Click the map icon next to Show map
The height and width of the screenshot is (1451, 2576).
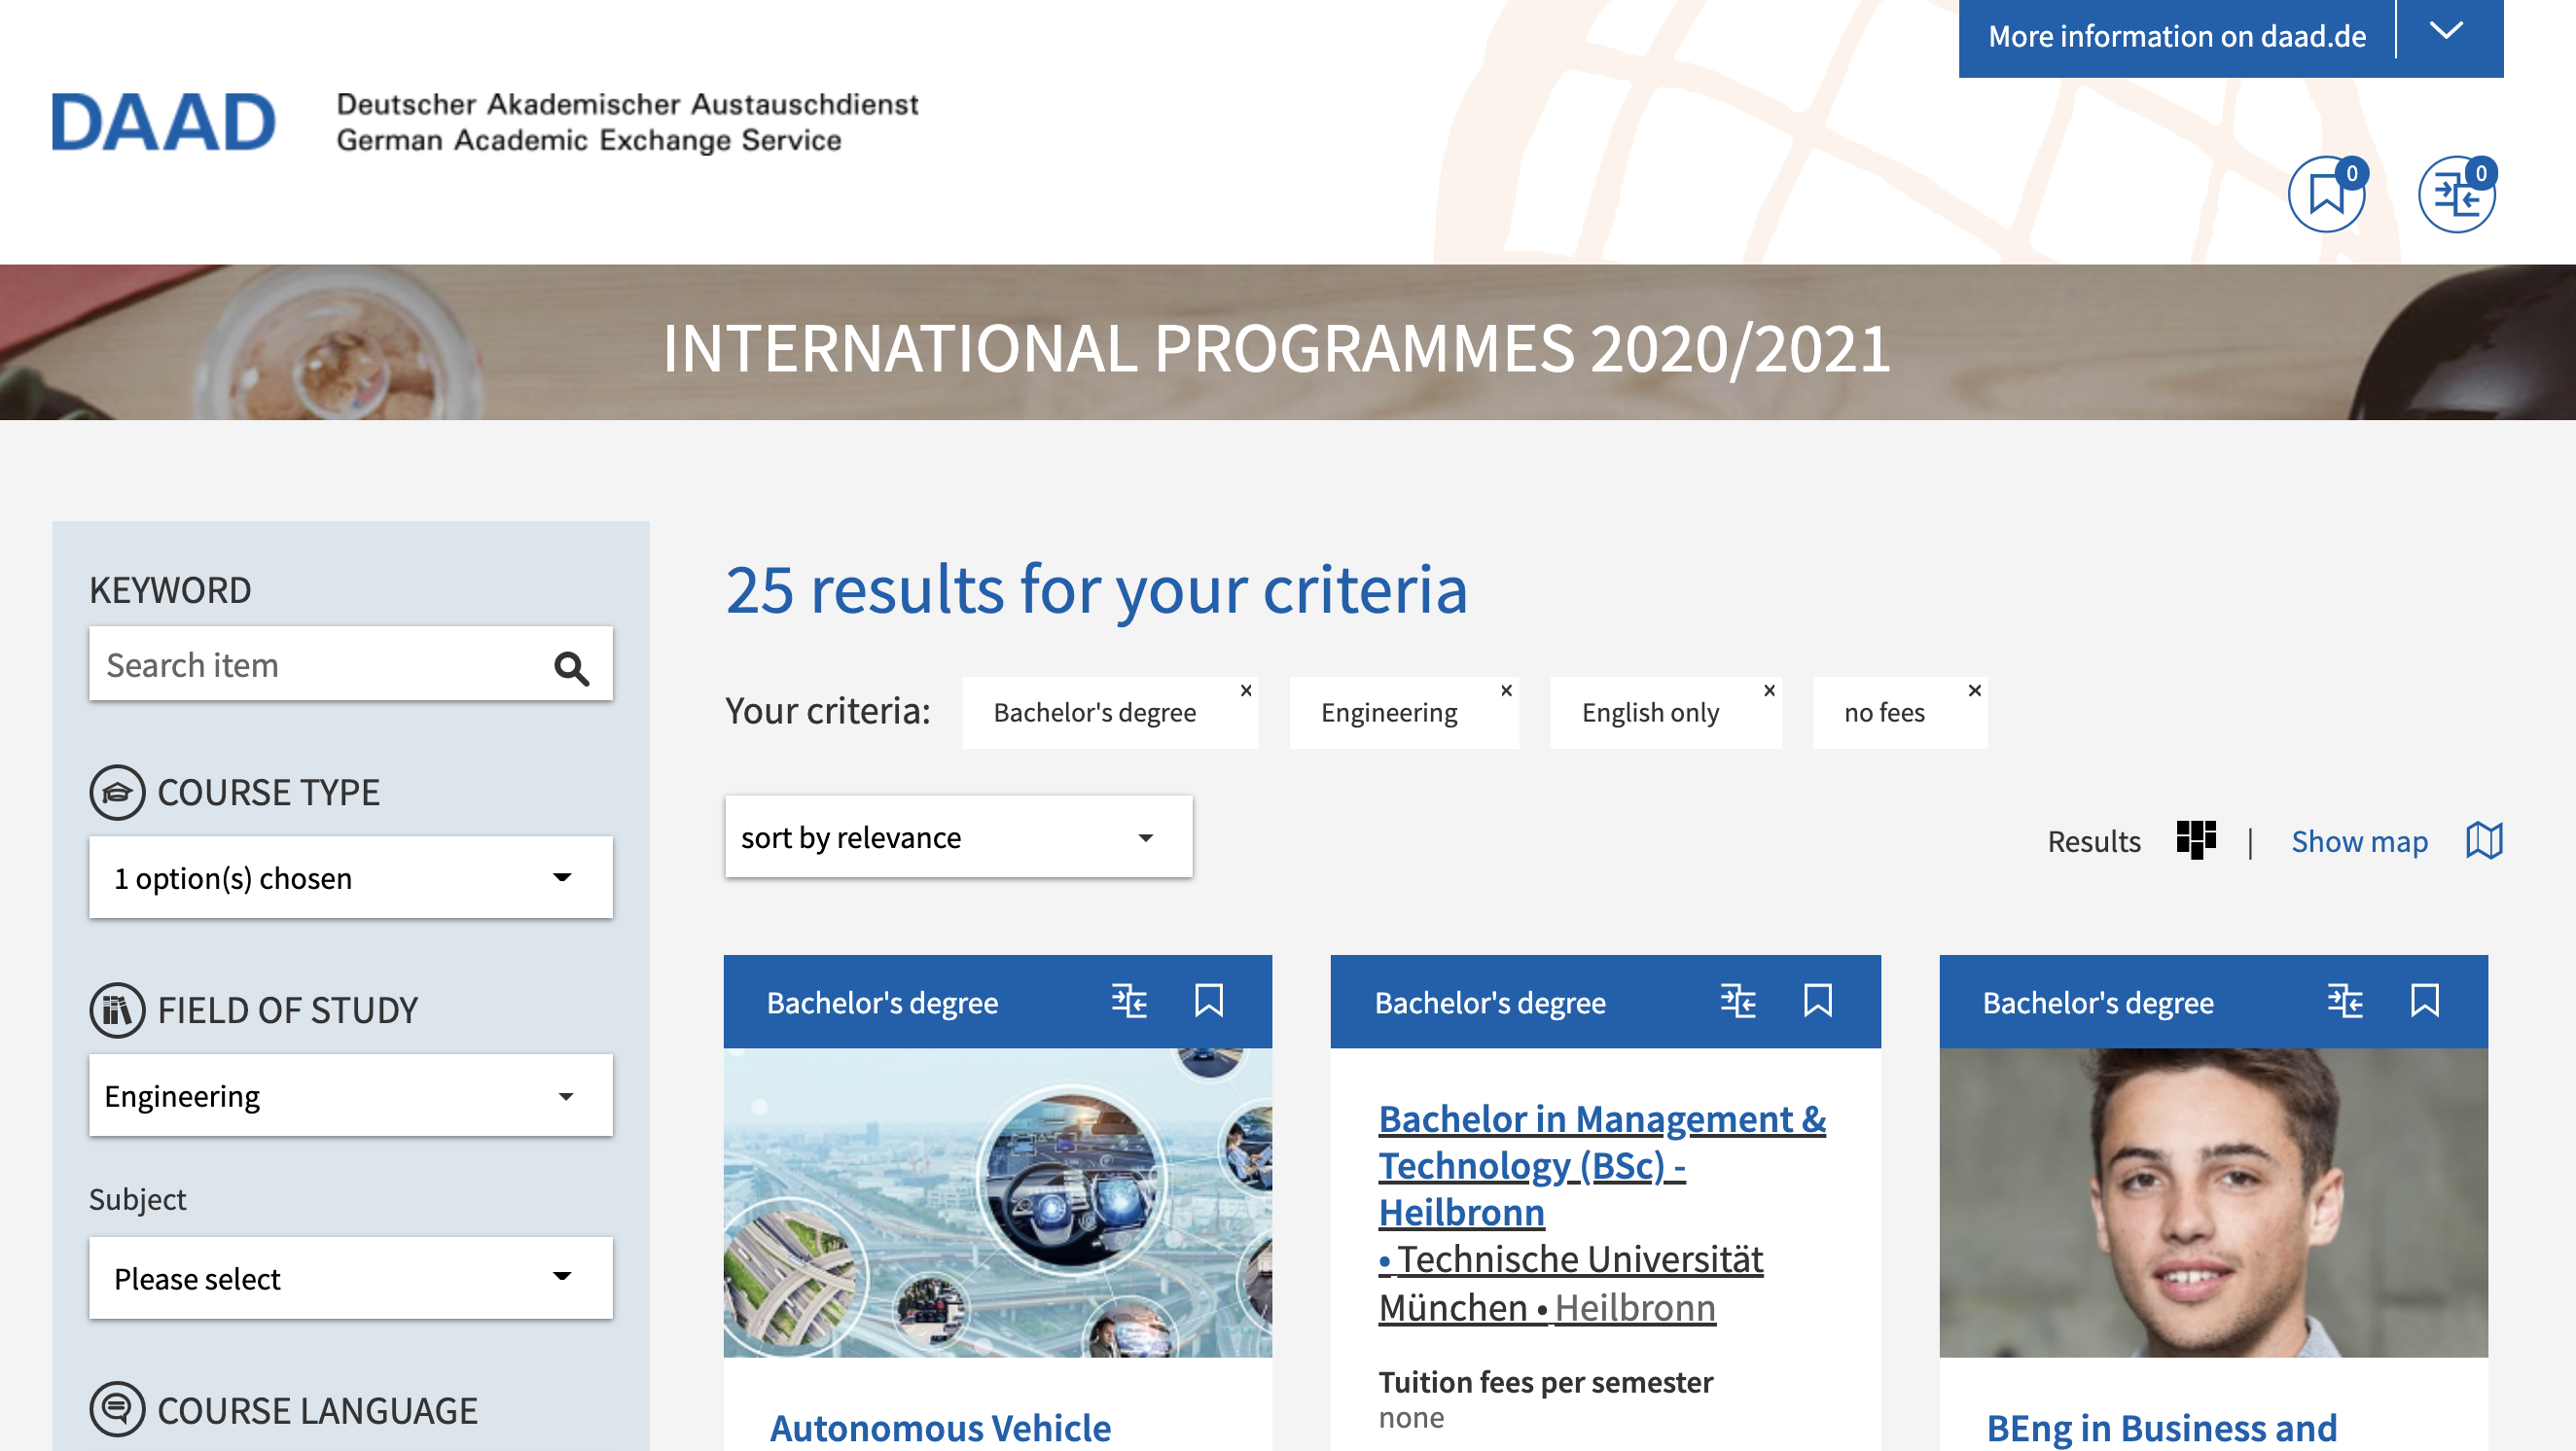click(2484, 840)
